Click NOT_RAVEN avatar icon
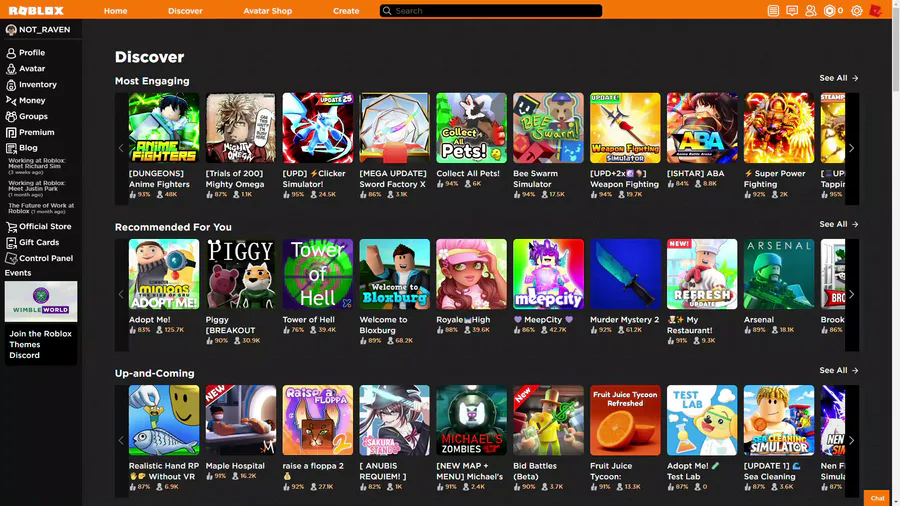 (11, 30)
